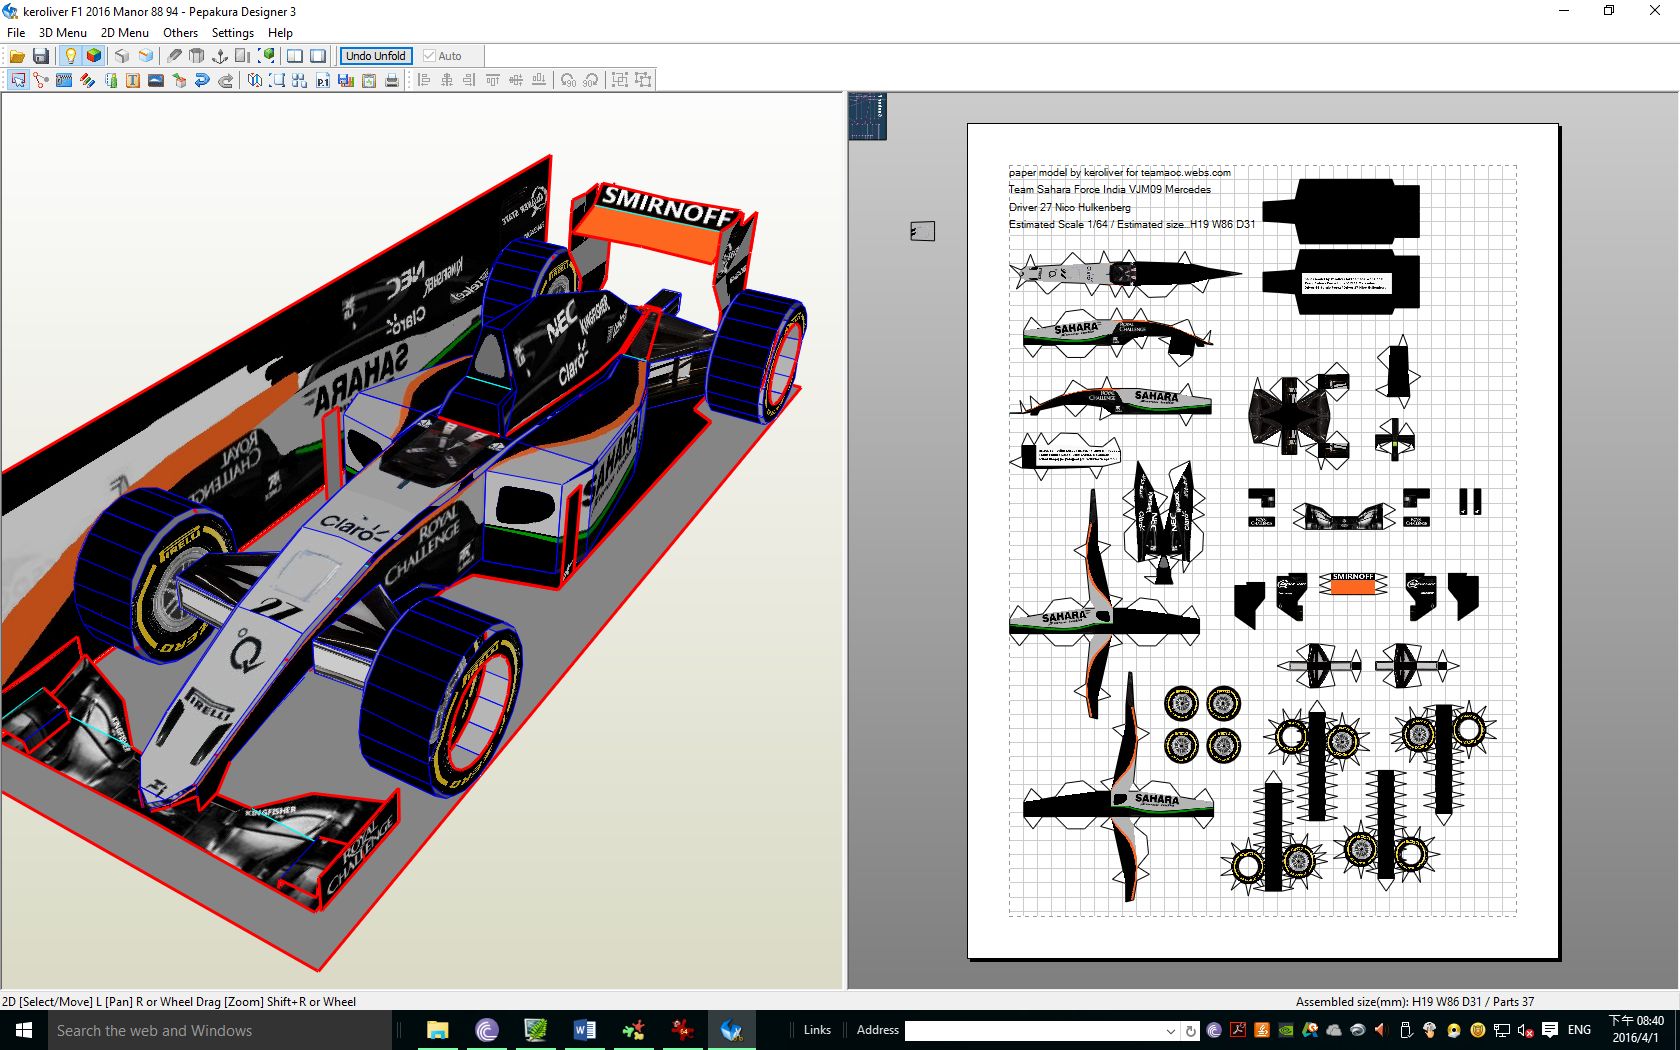This screenshot has width=1680, height=1050.
Task: Click the edge color pencils icon
Action: point(87,80)
